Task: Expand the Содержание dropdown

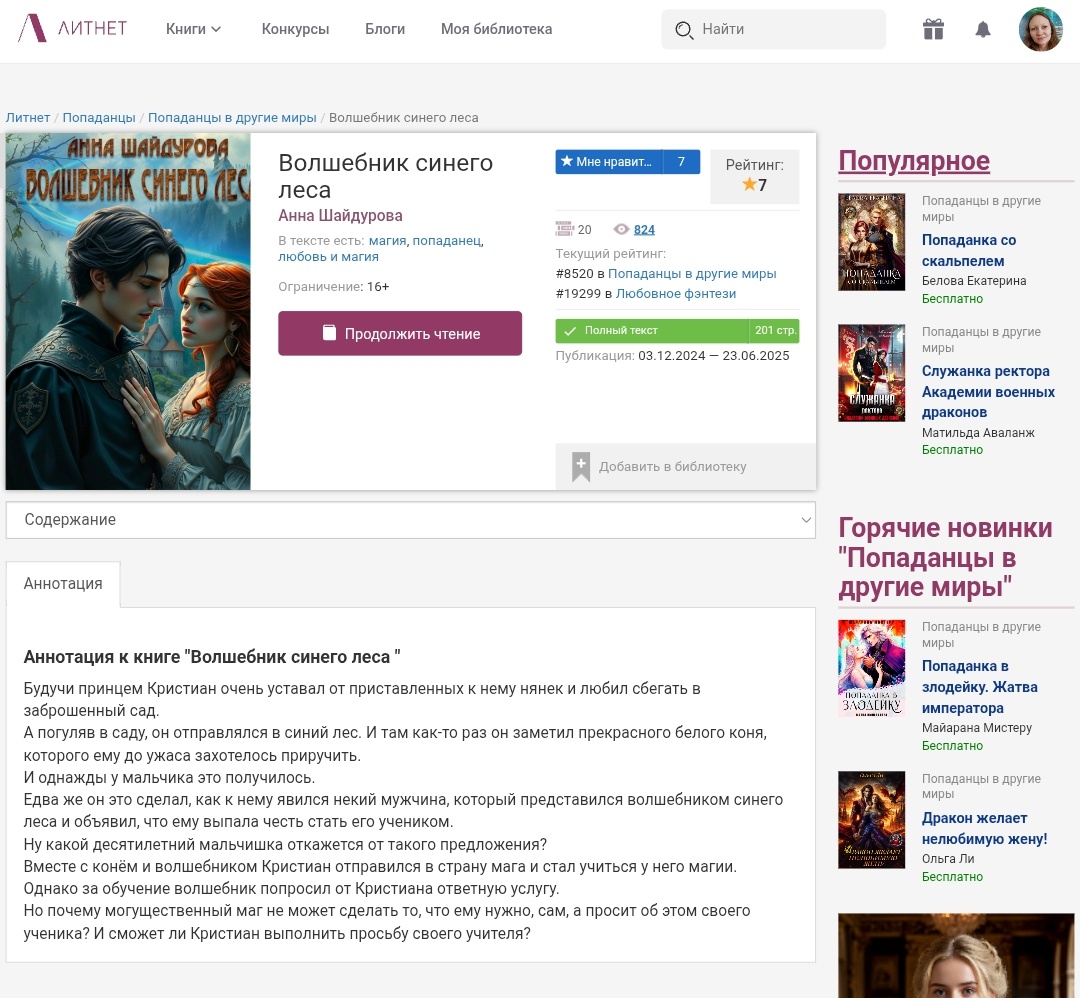Action: point(411,520)
